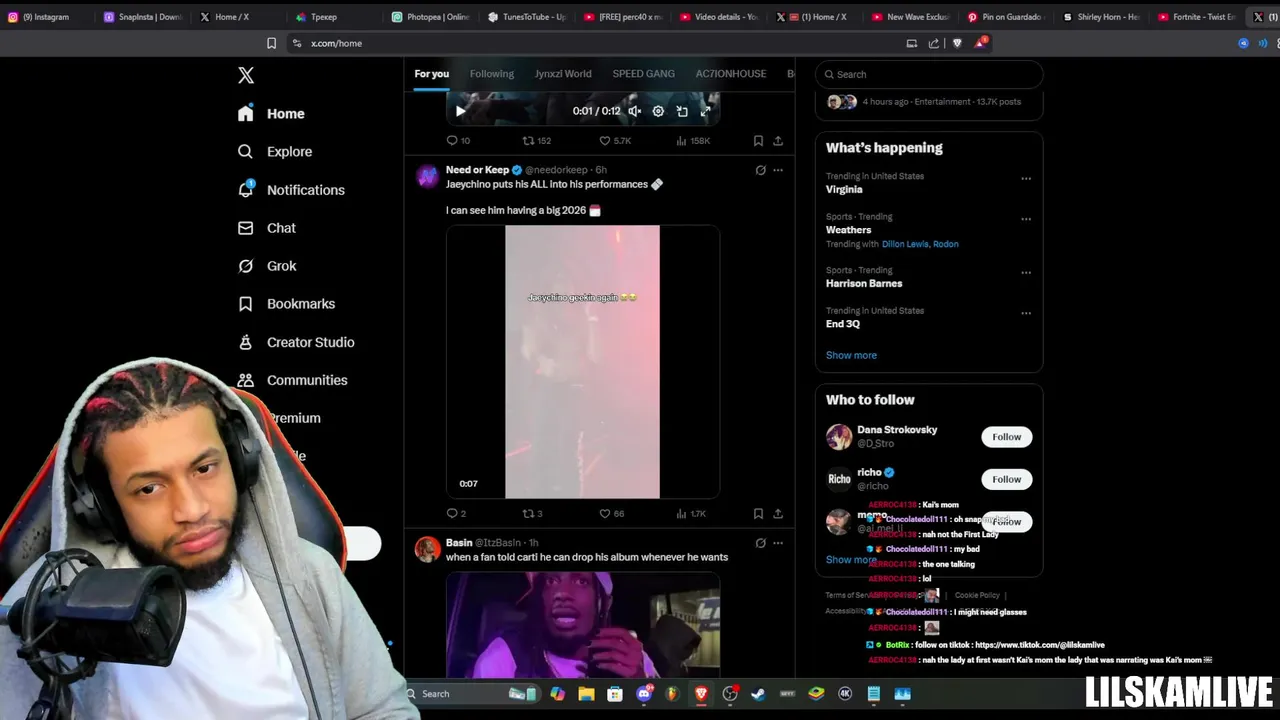Image resolution: width=1280 pixels, height=720 pixels.
Task: Reply to Need or Keep post
Action: click(x=455, y=514)
